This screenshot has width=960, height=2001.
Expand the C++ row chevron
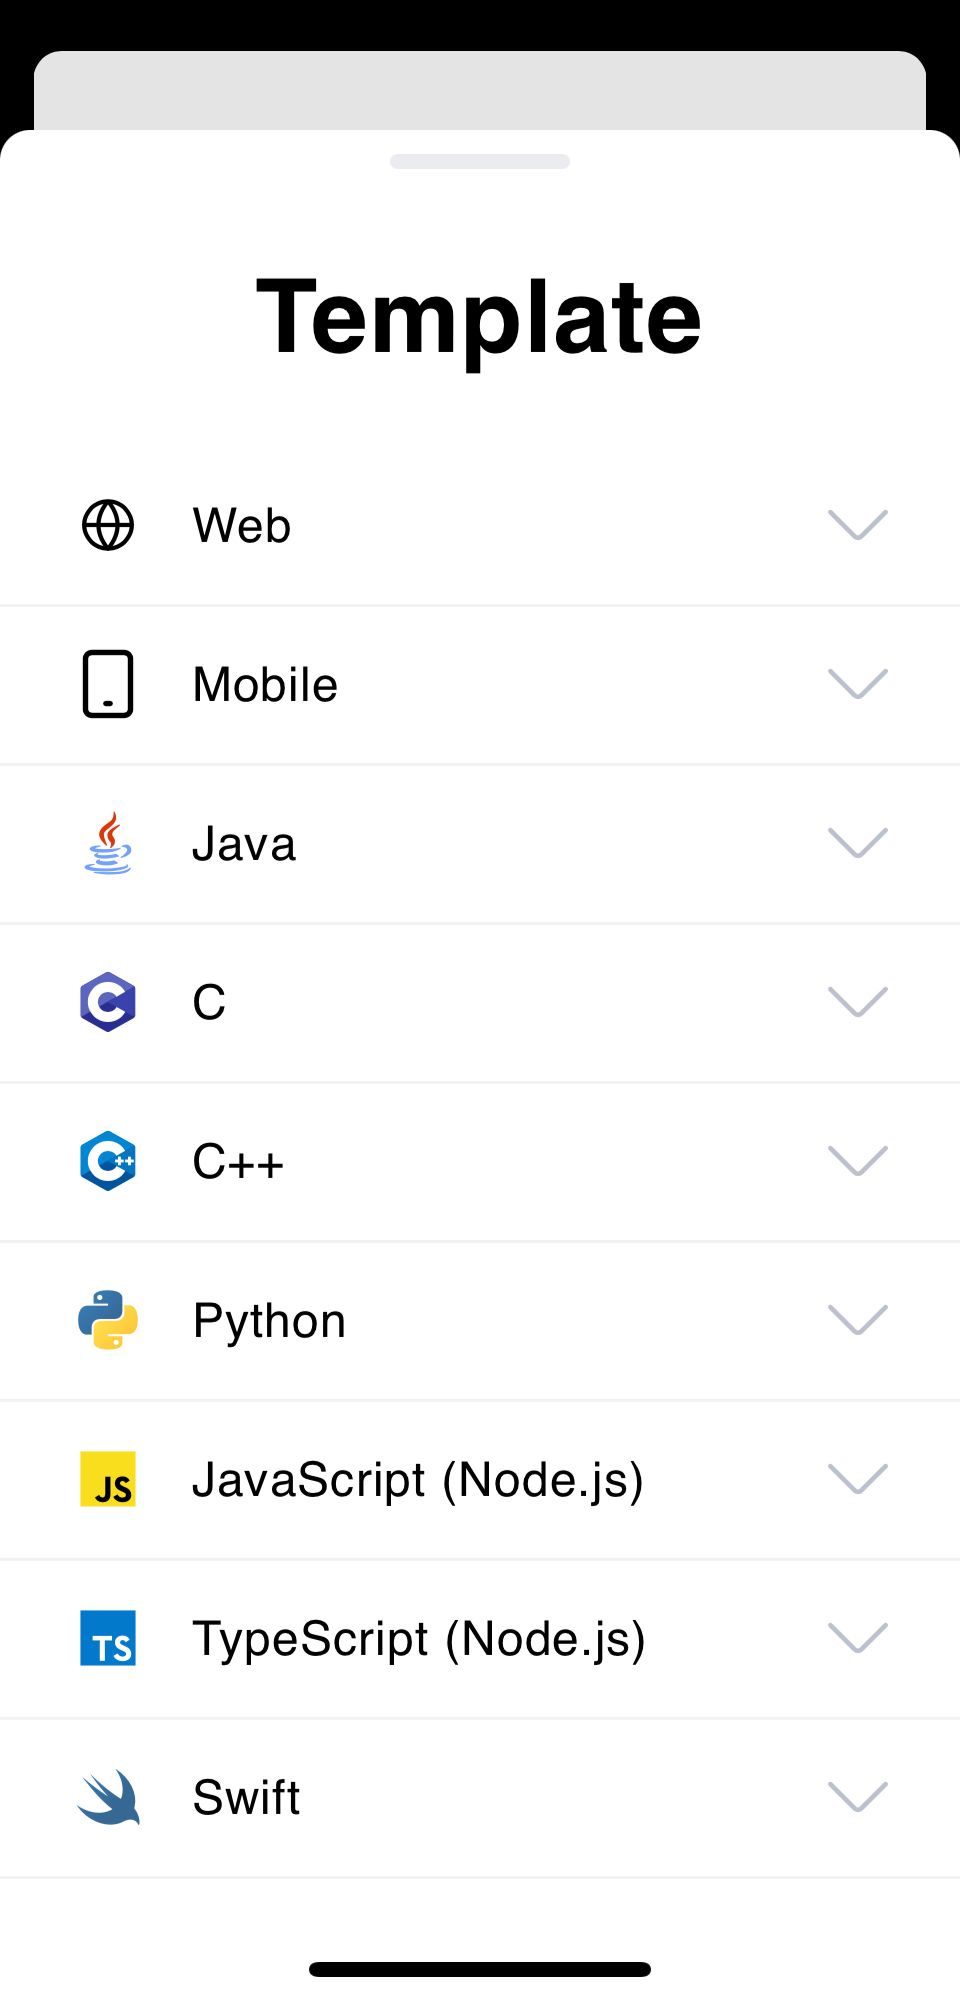click(x=858, y=1161)
